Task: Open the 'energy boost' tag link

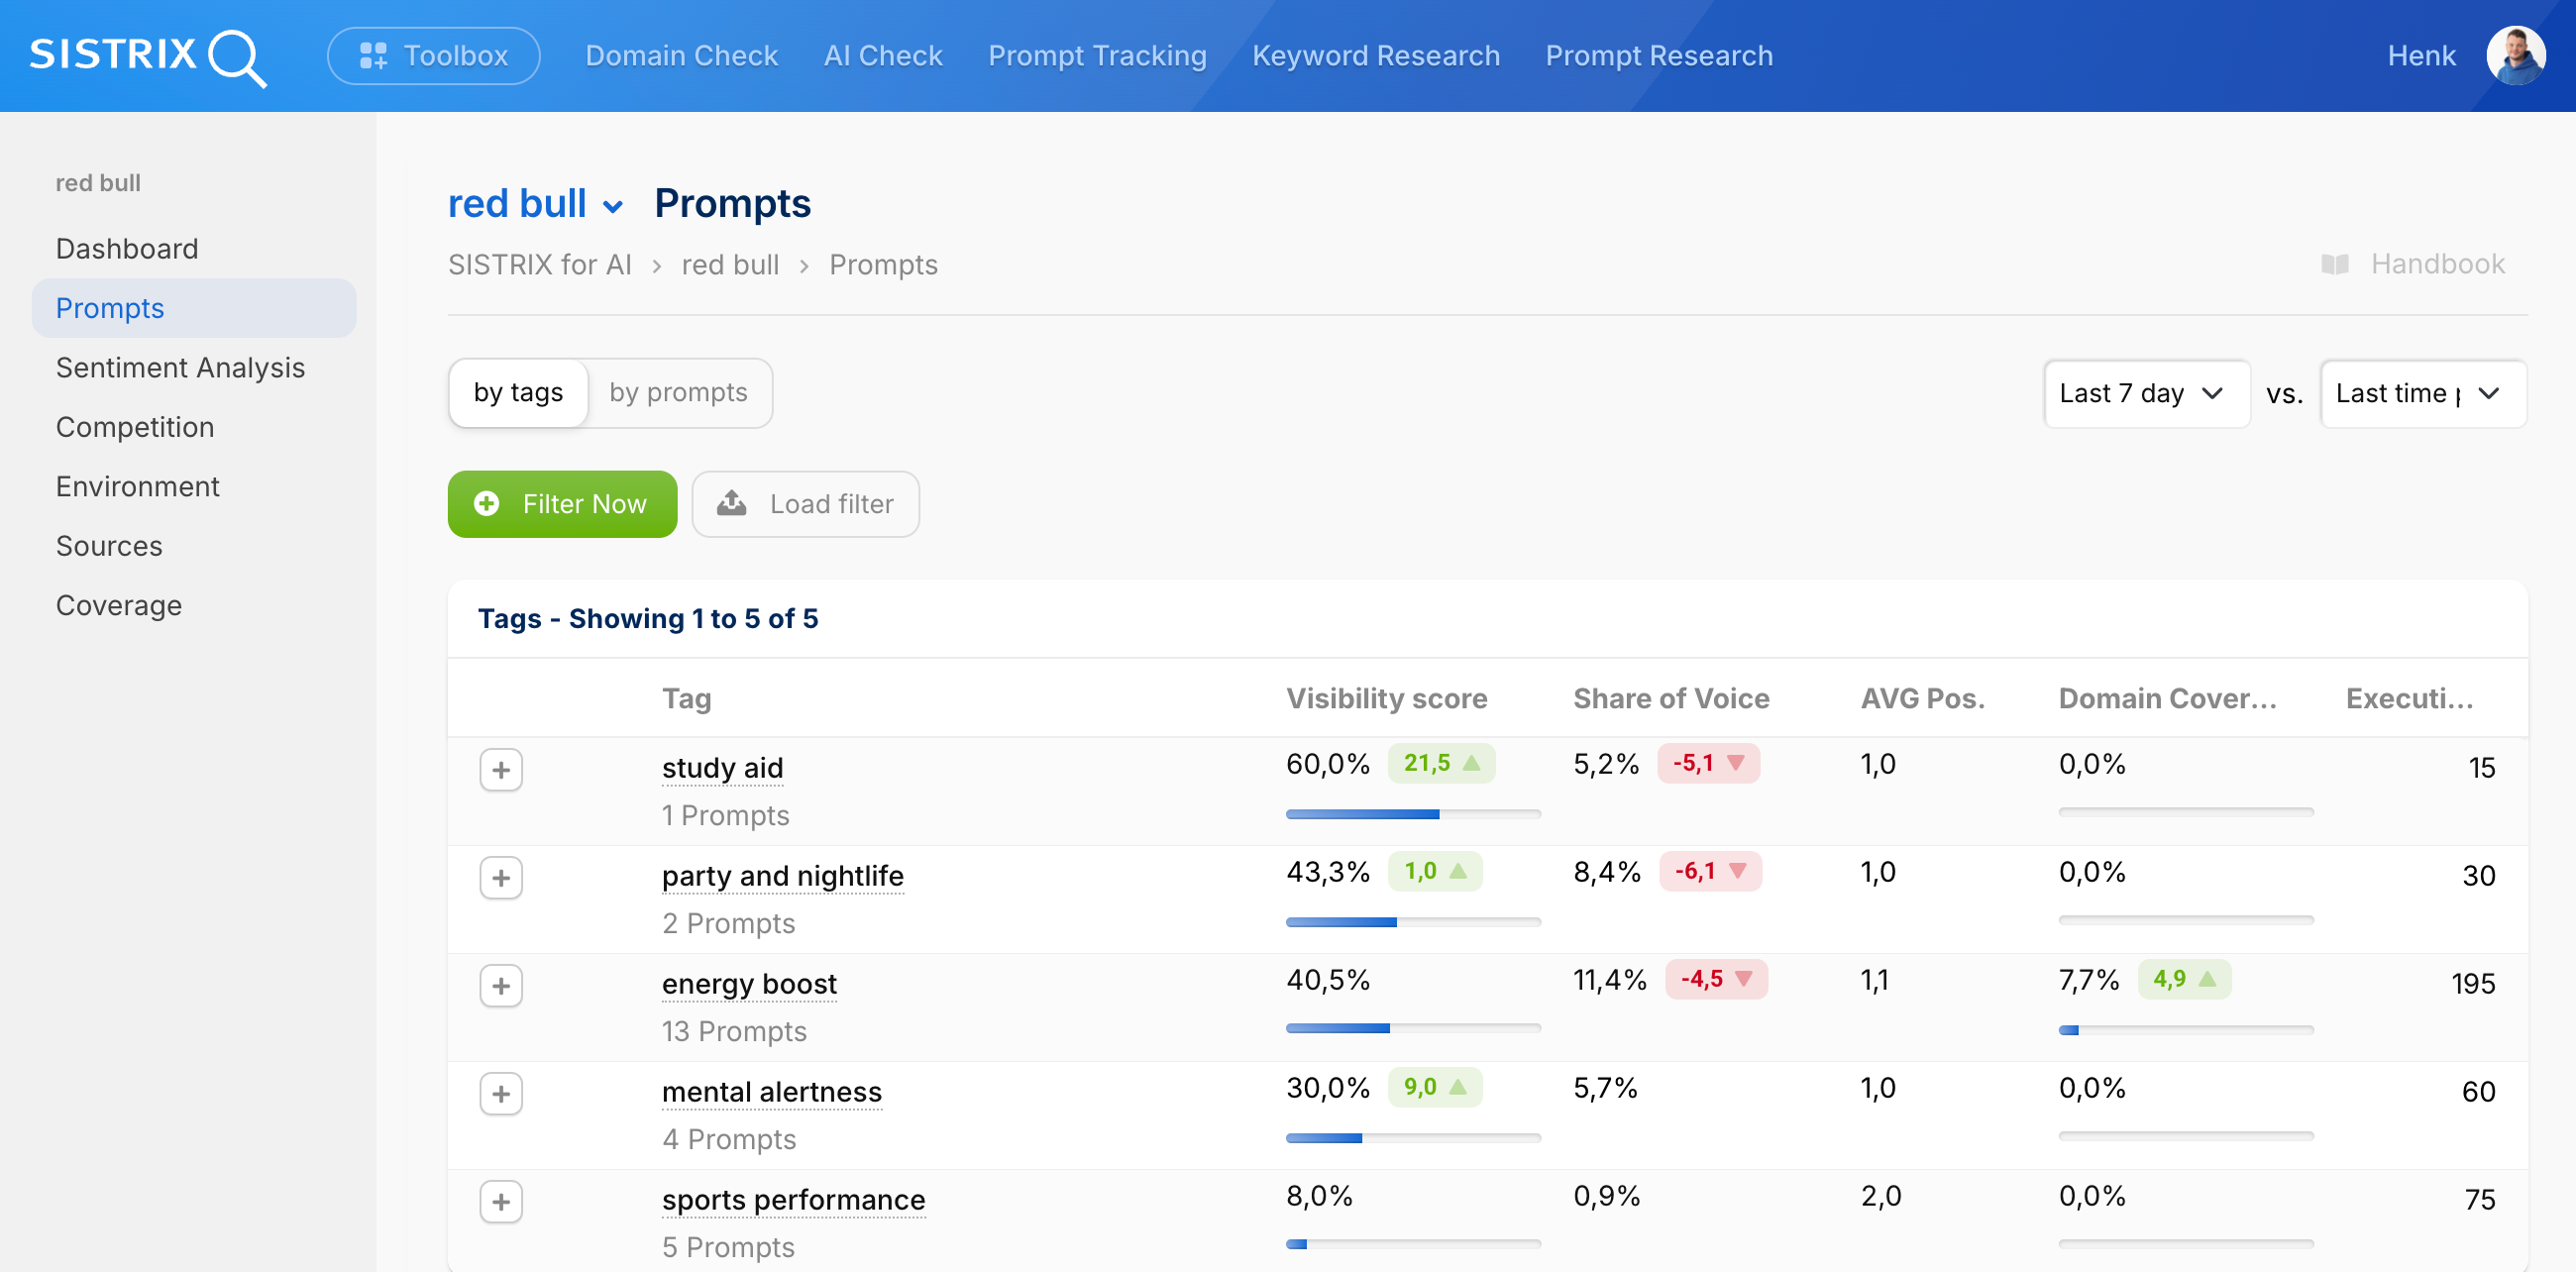Action: [748, 983]
